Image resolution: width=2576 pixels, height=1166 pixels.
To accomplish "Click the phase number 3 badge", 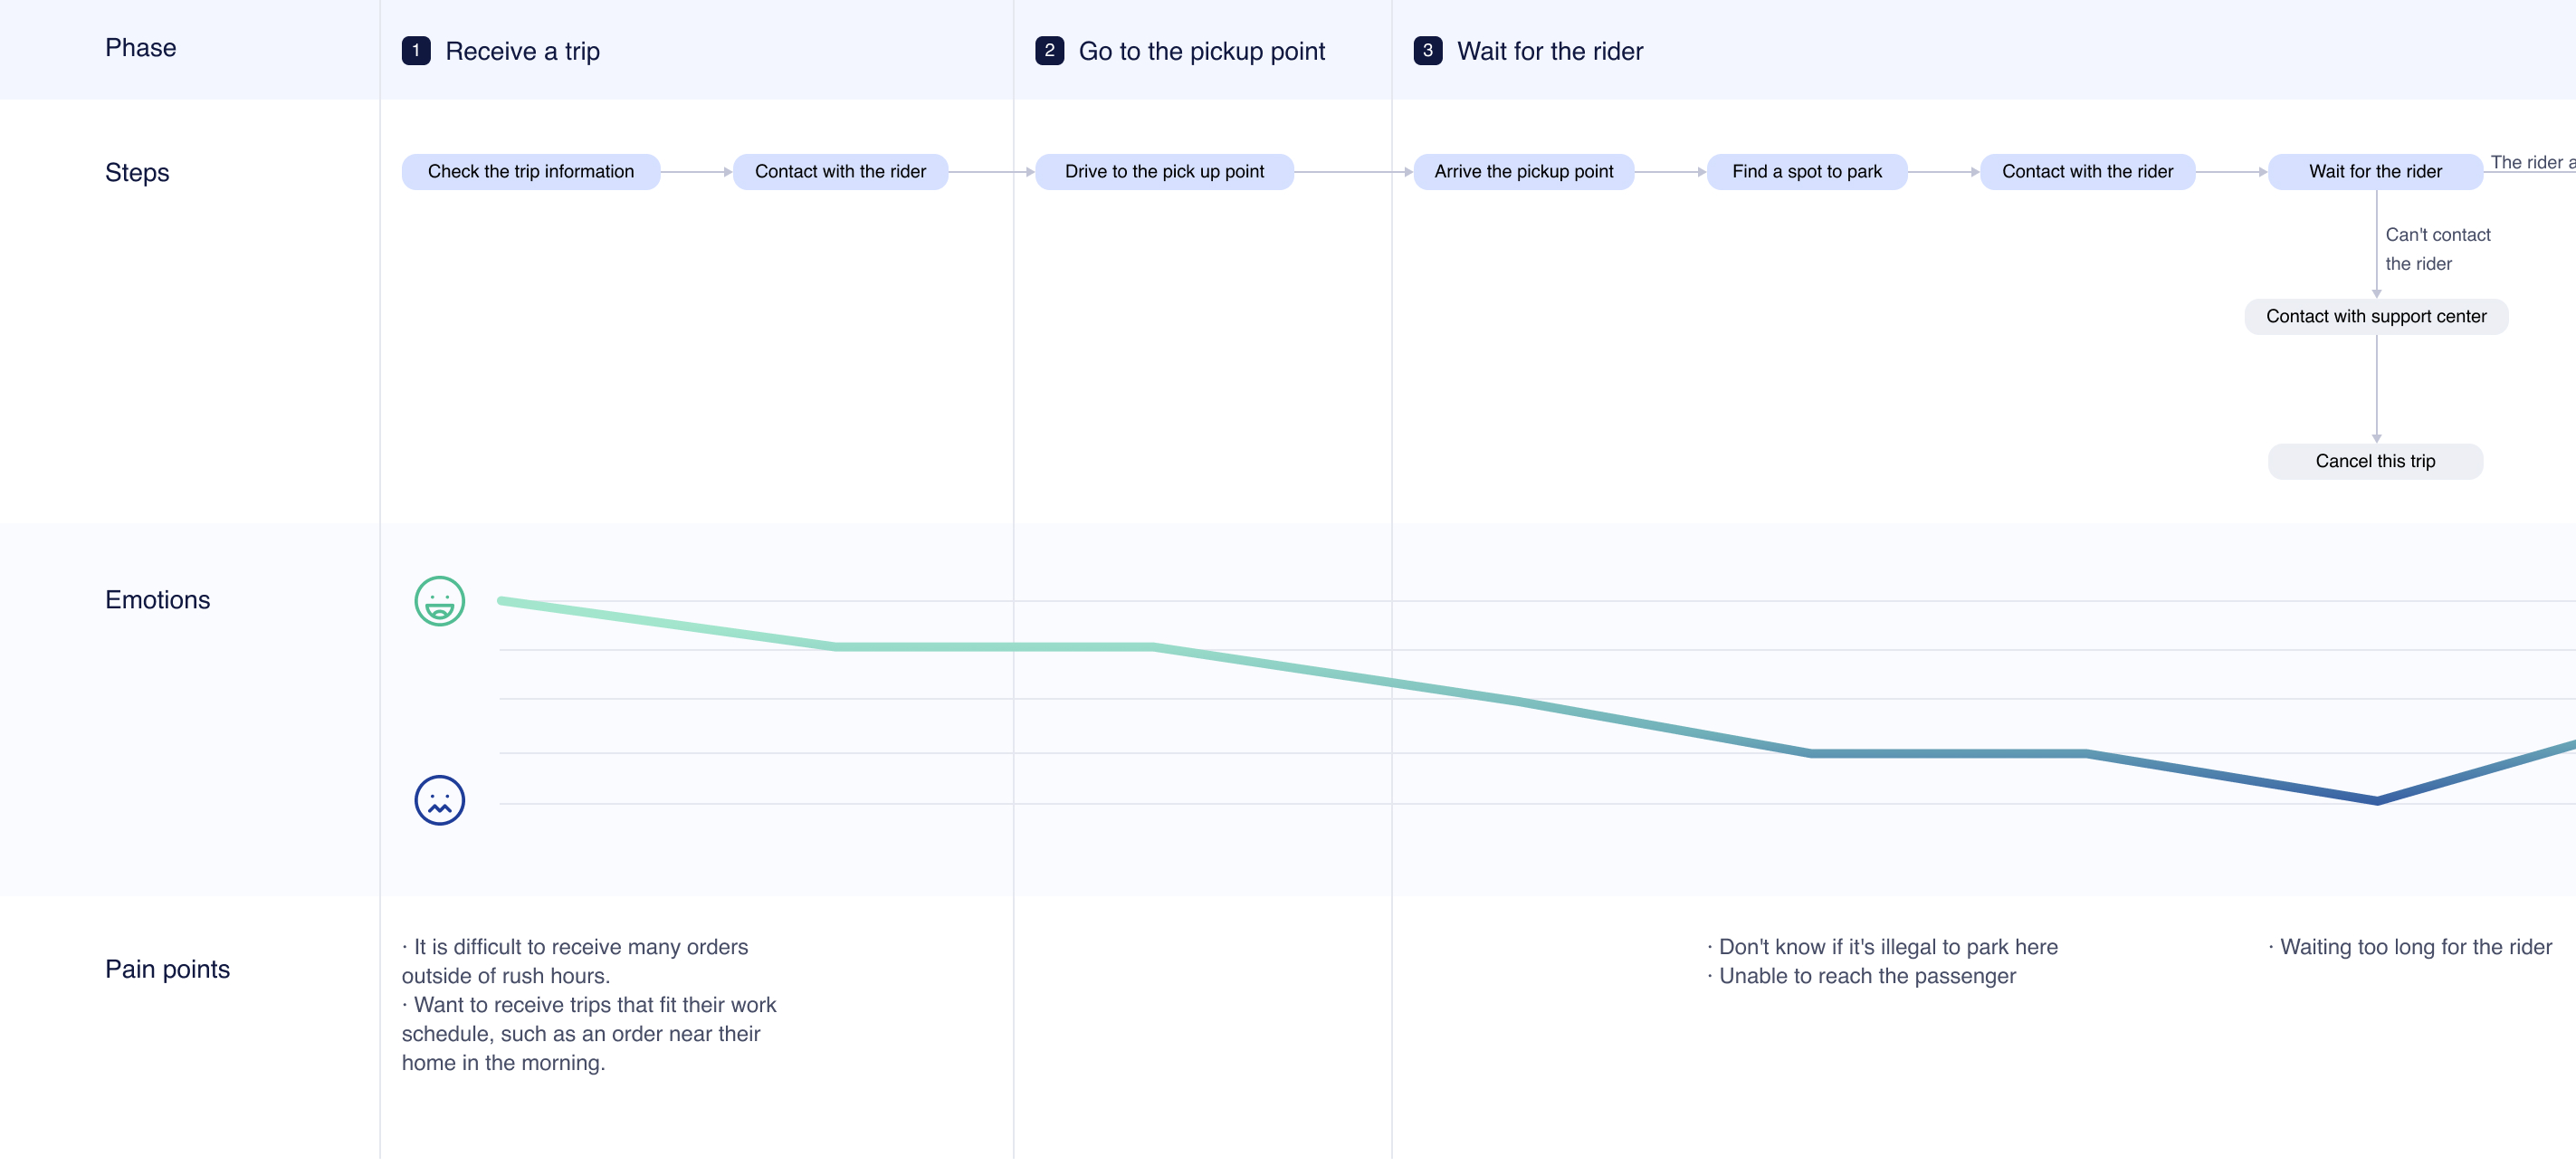I will 1427,51.
